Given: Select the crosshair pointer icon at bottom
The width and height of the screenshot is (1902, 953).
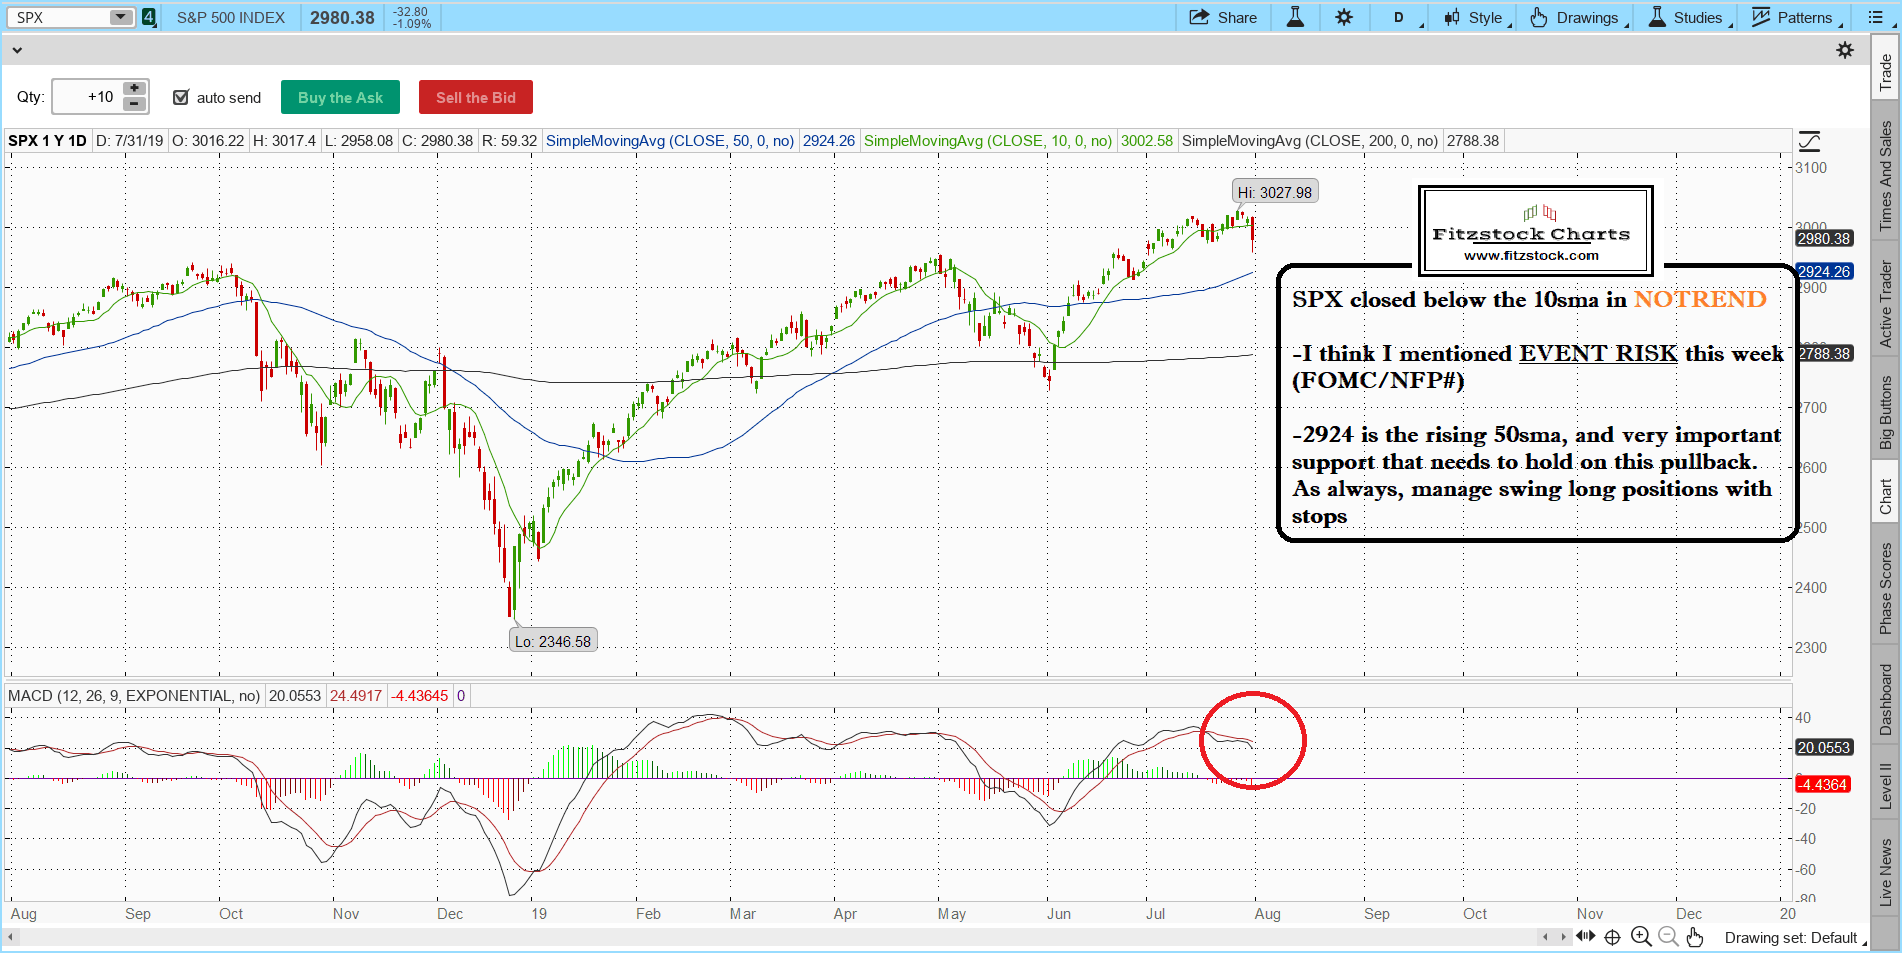Looking at the screenshot, I should pyautogui.click(x=1612, y=937).
